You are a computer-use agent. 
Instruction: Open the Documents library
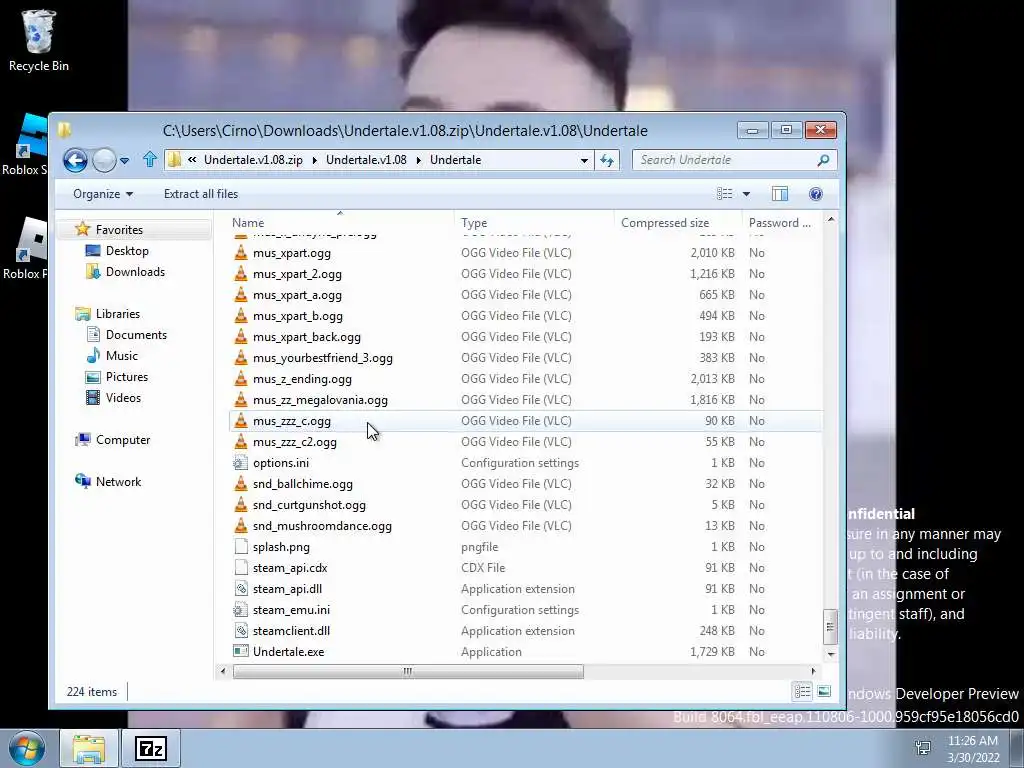click(x=136, y=334)
